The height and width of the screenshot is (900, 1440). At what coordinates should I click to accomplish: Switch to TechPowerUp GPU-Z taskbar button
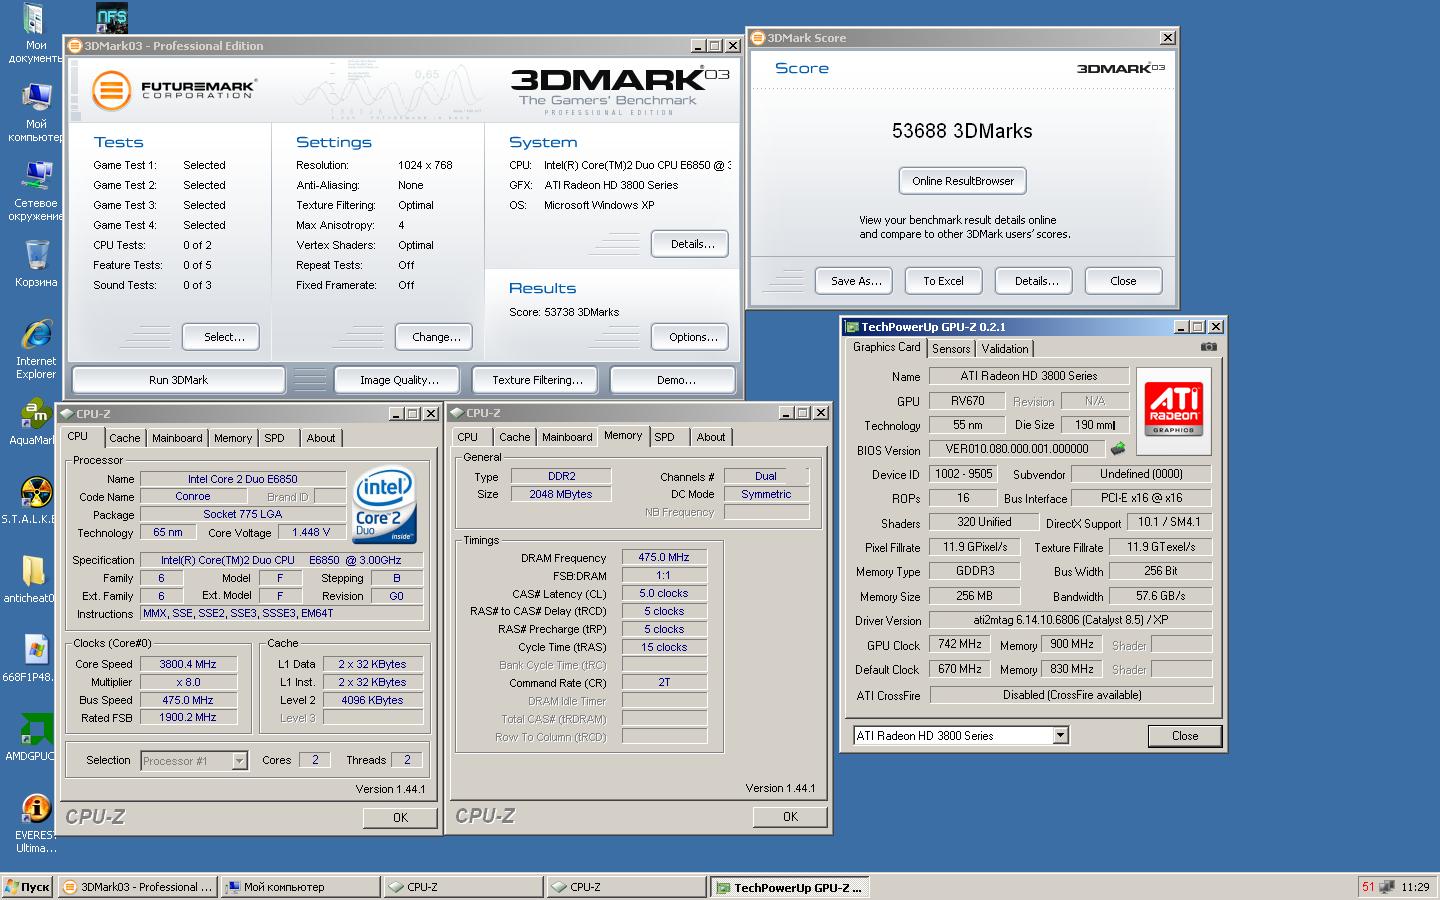pos(789,887)
